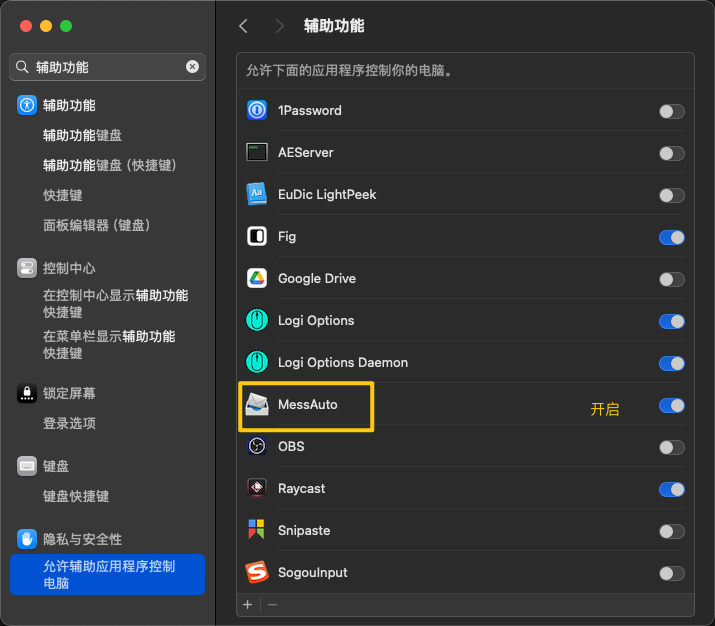Click the Keyboard sidebar icon
715x626 pixels.
(27, 466)
